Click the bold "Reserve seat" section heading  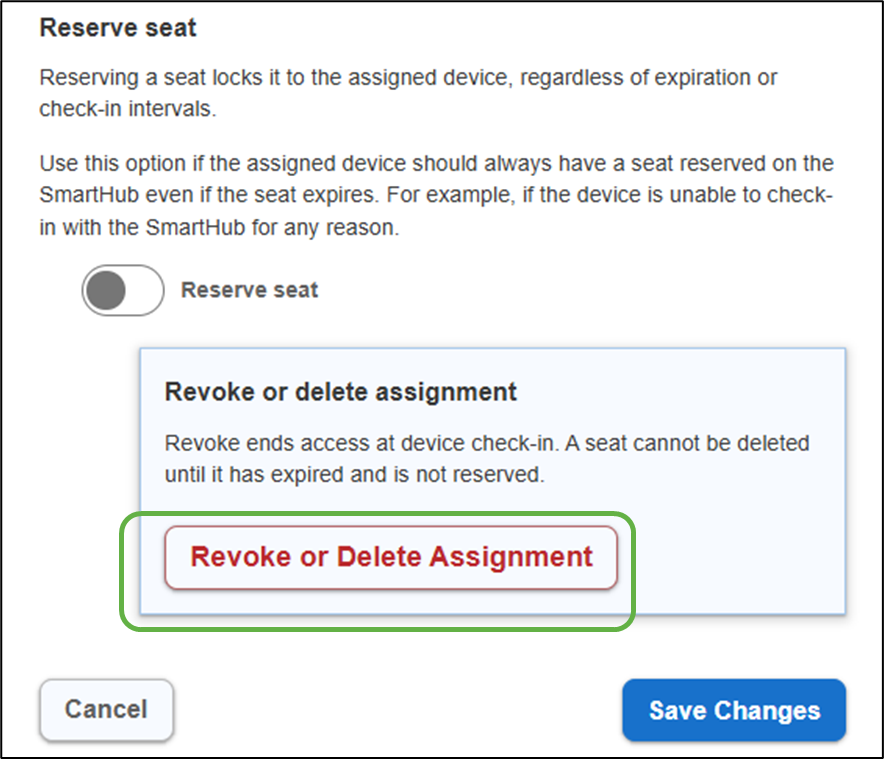pos(118,27)
